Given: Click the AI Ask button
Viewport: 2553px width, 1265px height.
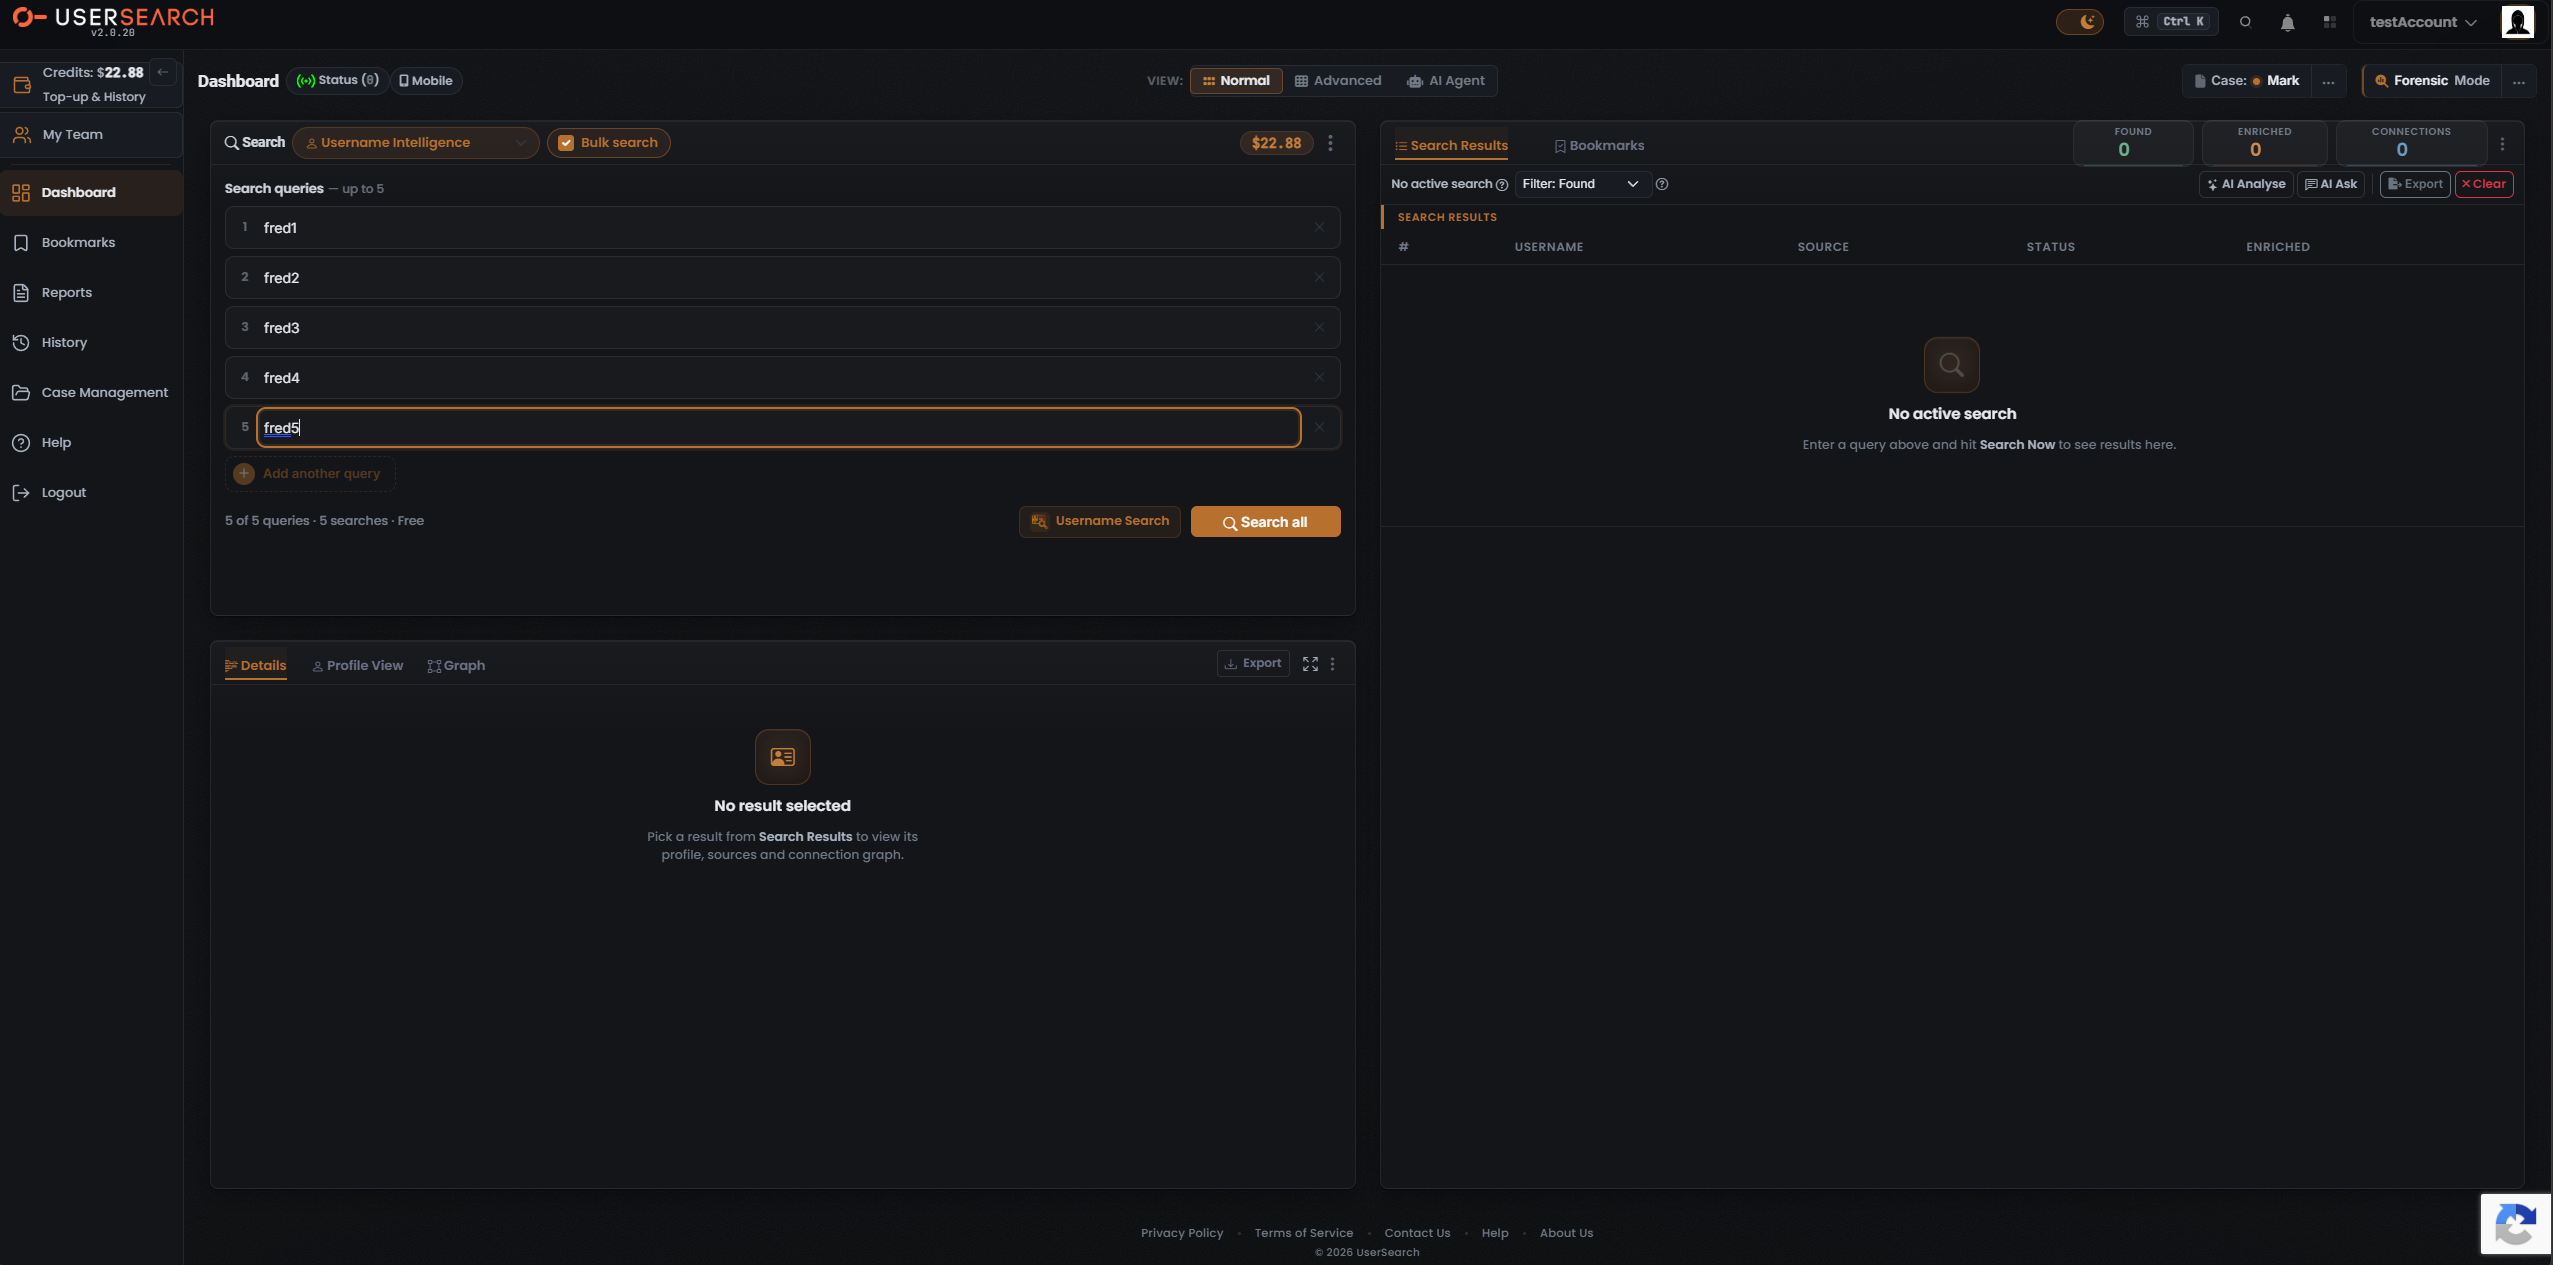Looking at the screenshot, I should [x=2331, y=184].
